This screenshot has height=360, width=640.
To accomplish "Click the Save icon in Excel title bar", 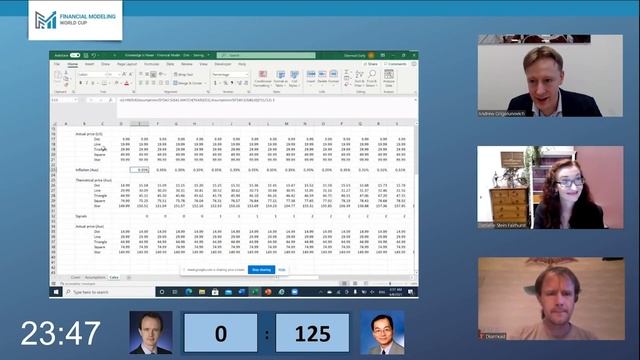I will (x=86, y=55).
